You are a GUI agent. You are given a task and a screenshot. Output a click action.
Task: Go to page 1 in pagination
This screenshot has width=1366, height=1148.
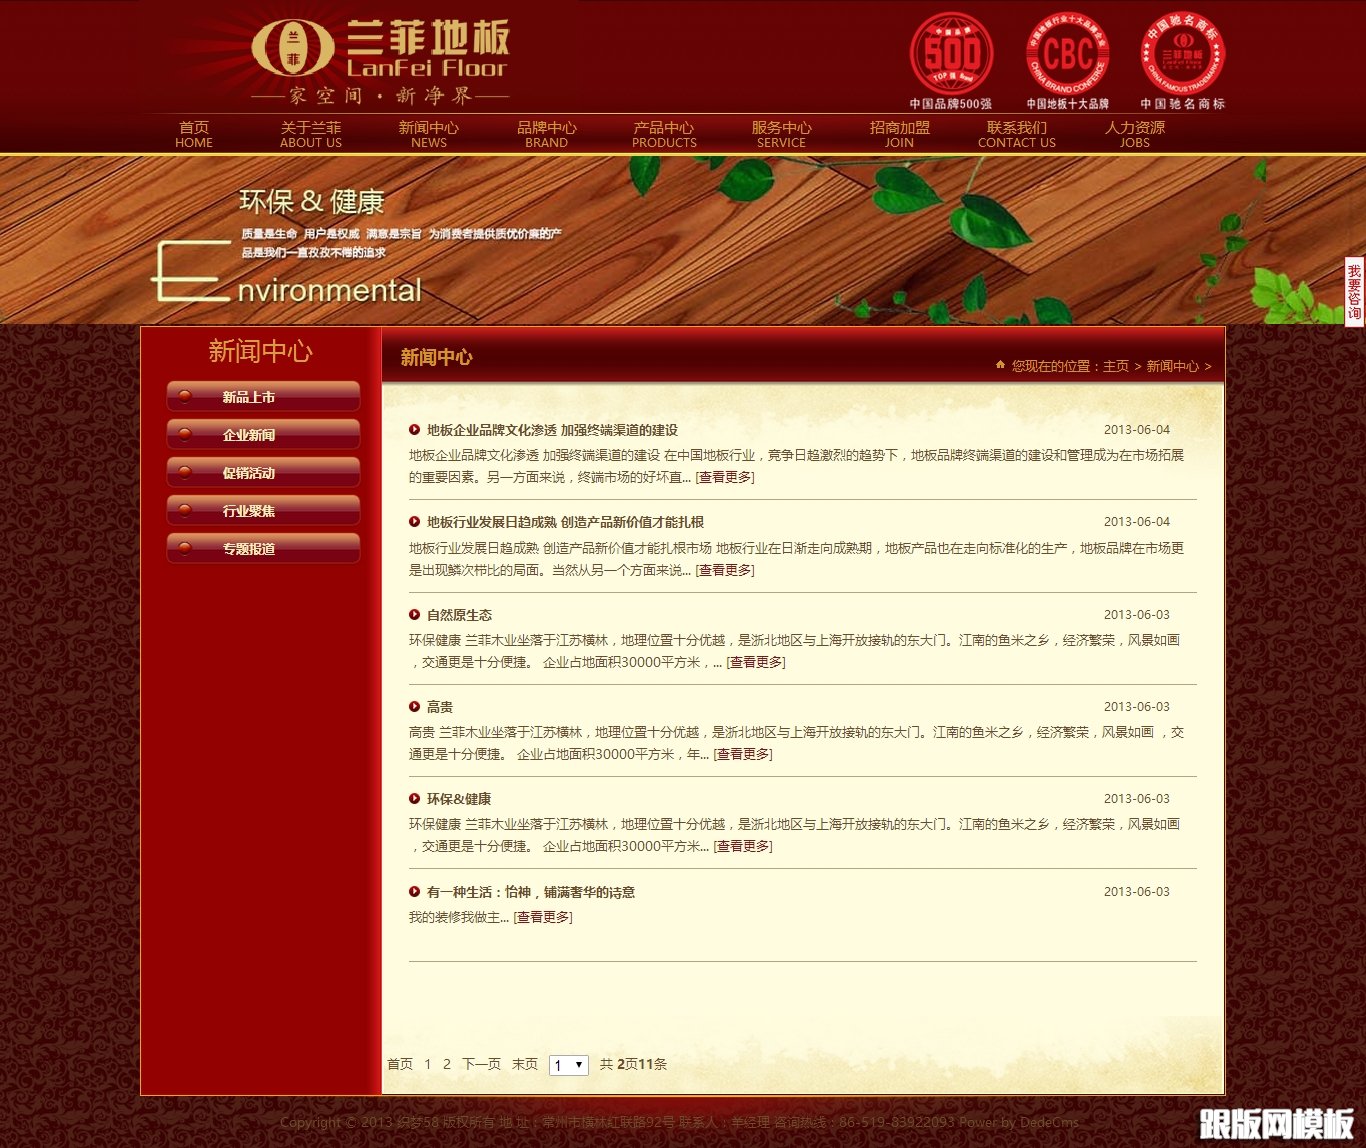(x=427, y=1064)
